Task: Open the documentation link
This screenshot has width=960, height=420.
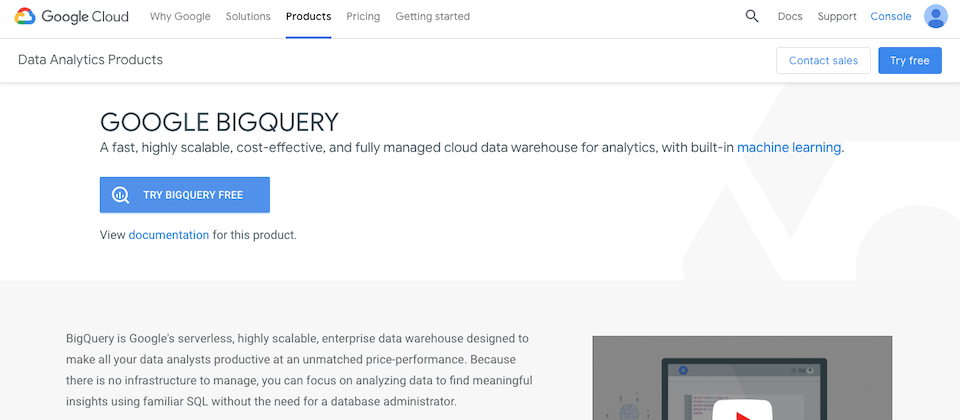Action: click(x=169, y=236)
